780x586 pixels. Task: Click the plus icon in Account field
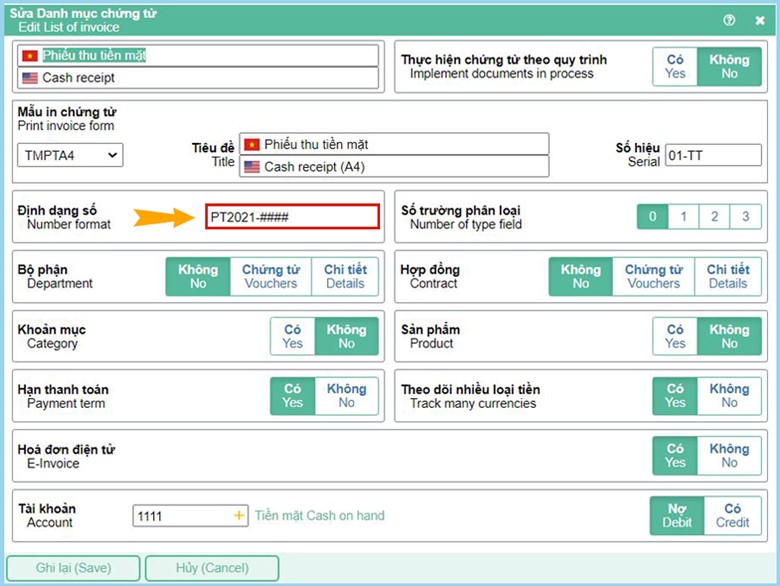pos(239,516)
